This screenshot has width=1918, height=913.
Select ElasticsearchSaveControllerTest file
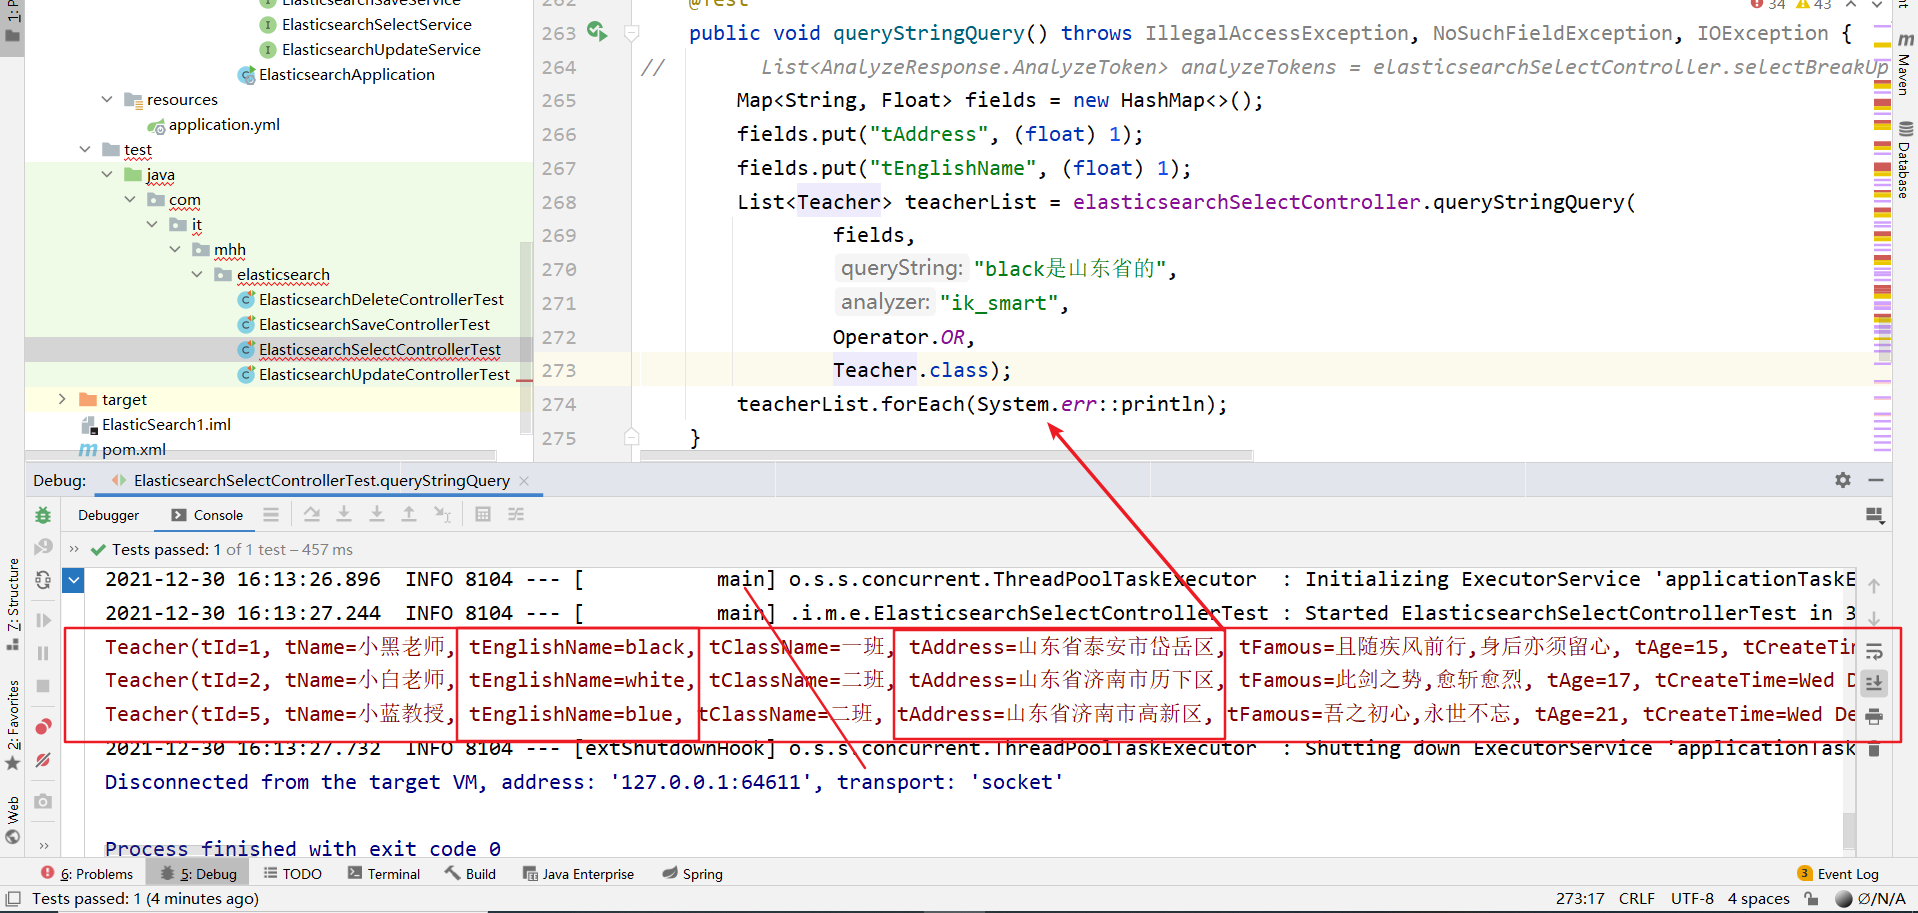(364, 324)
